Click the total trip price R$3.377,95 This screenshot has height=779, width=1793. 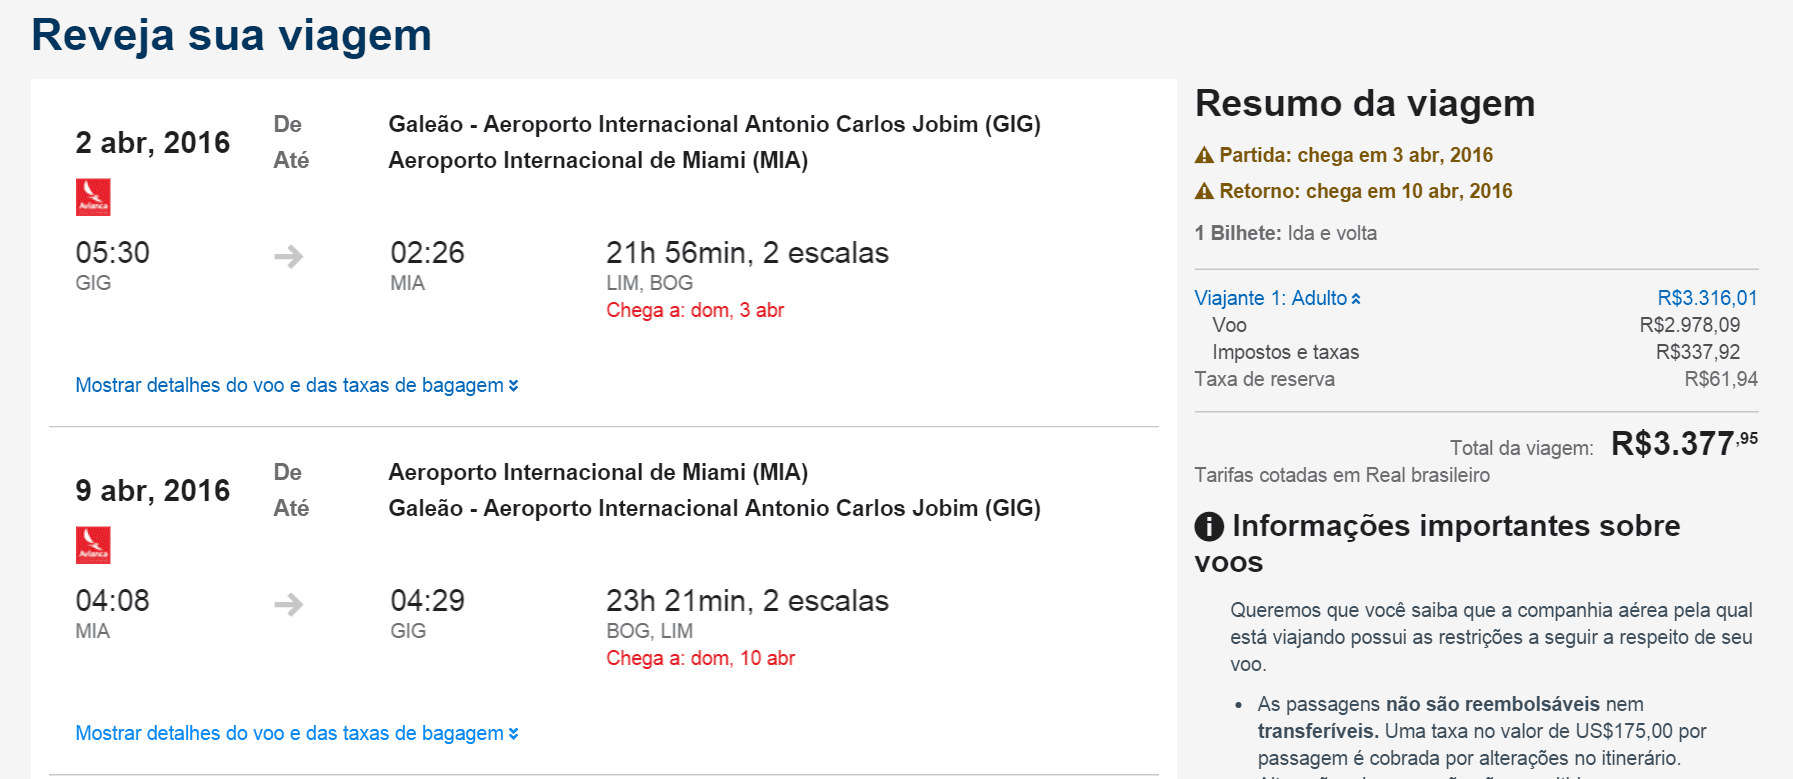coord(1684,443)
